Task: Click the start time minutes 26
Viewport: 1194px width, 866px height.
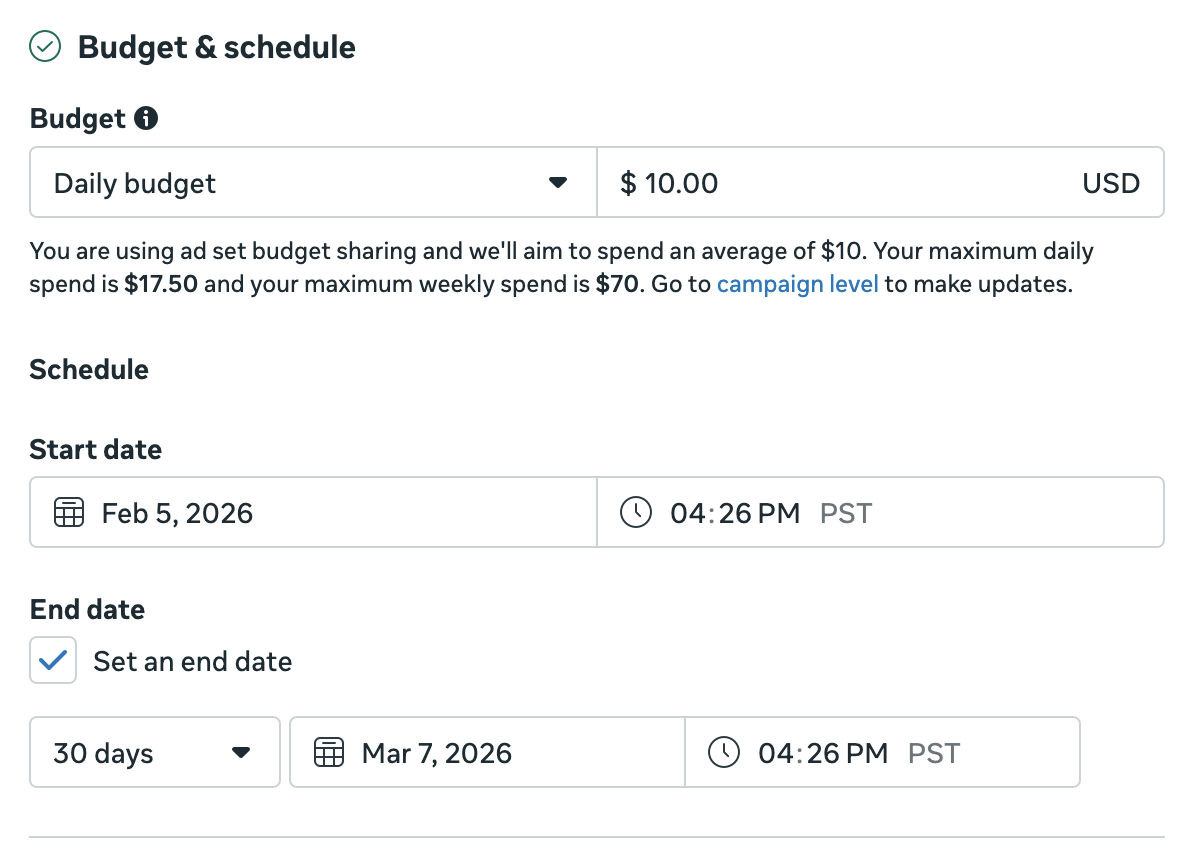Action: [x=724, y=514]
